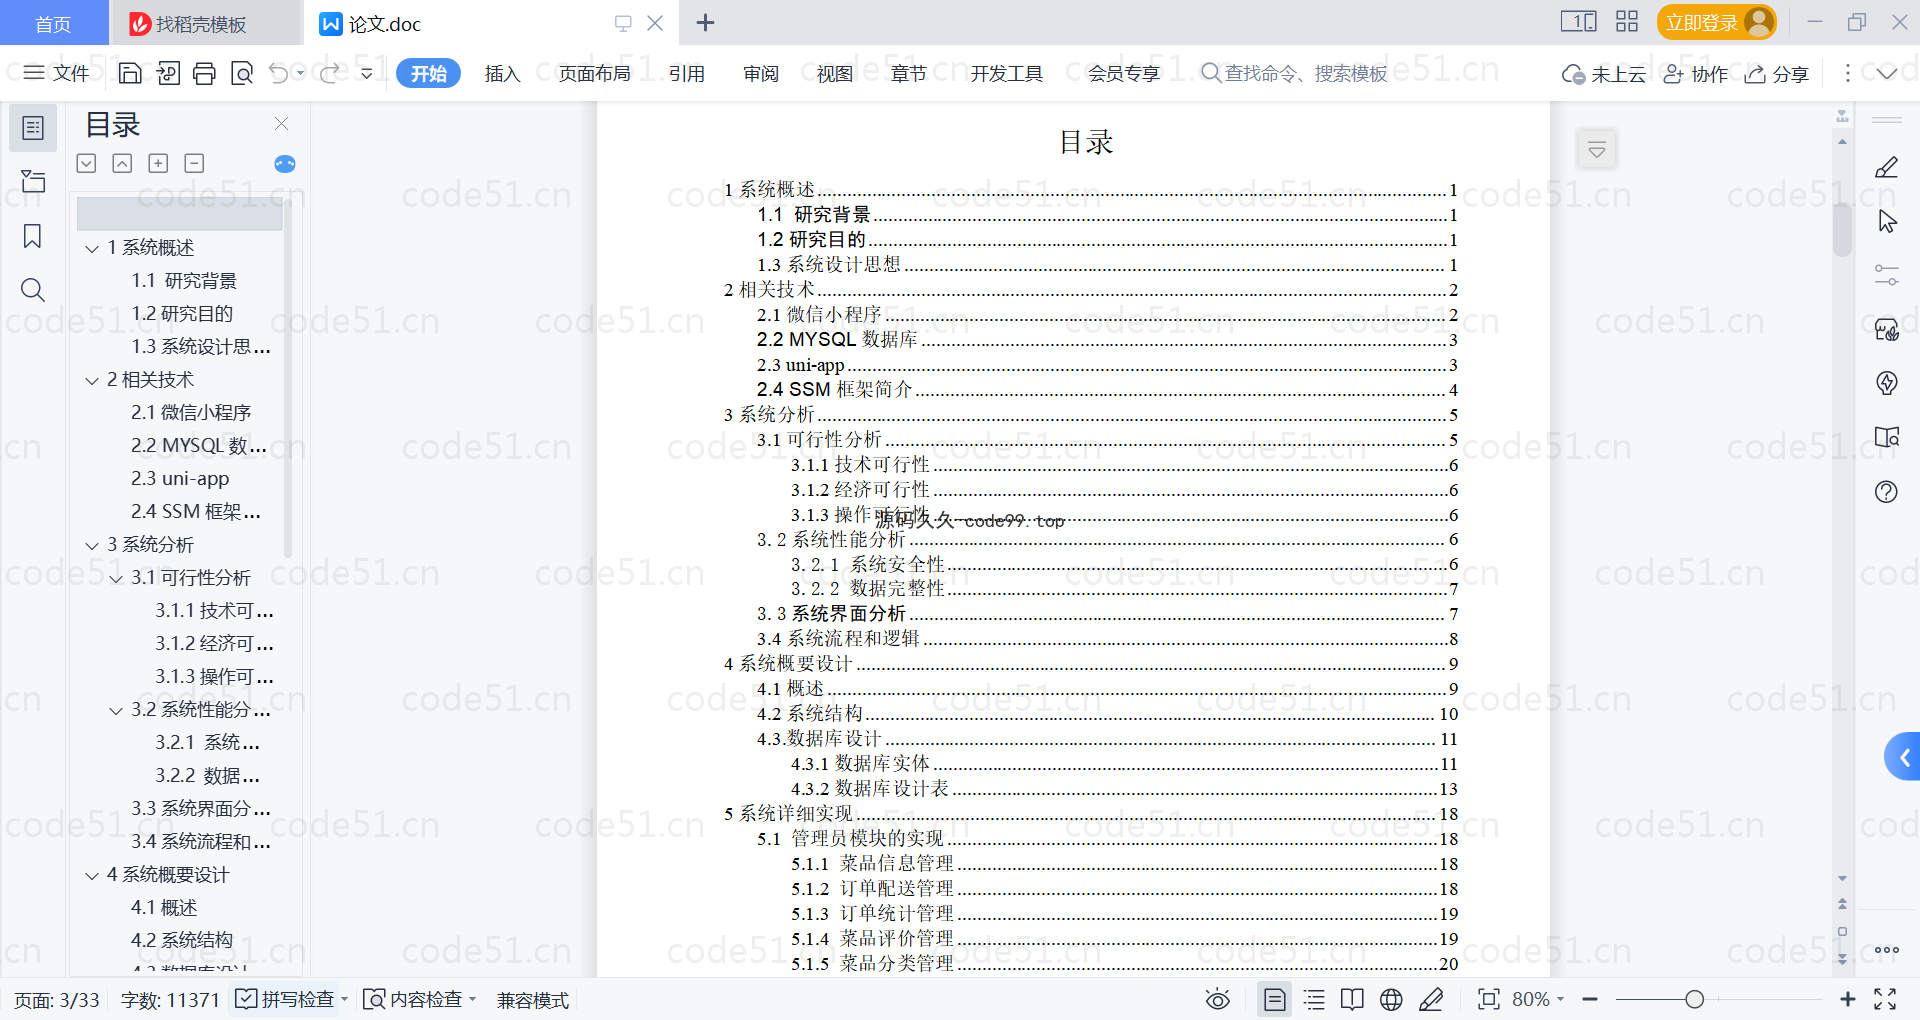This screenshot has height=1020, width=1920.
Task: Expand the ribbon chevron at top right
Action: [1887, 73]
